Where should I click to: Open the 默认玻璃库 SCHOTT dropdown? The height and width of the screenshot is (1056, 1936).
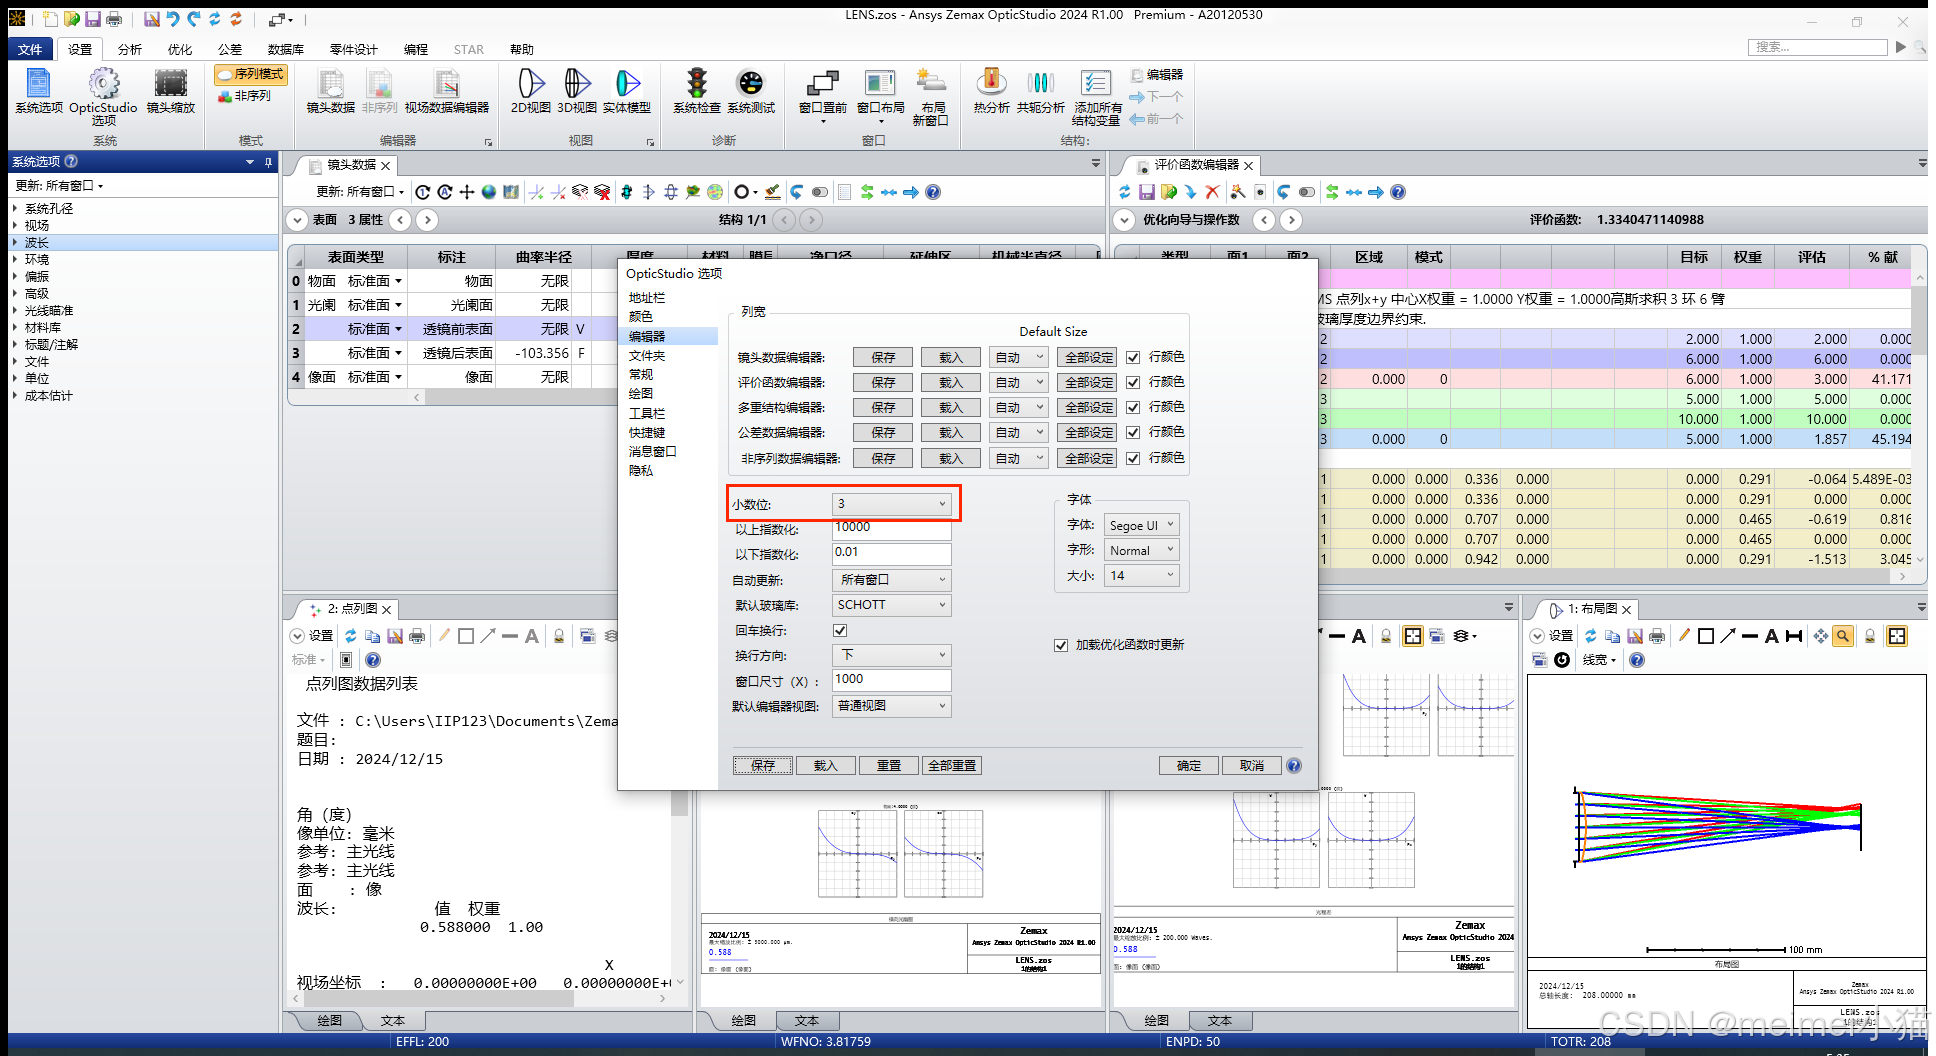(891, 605)
